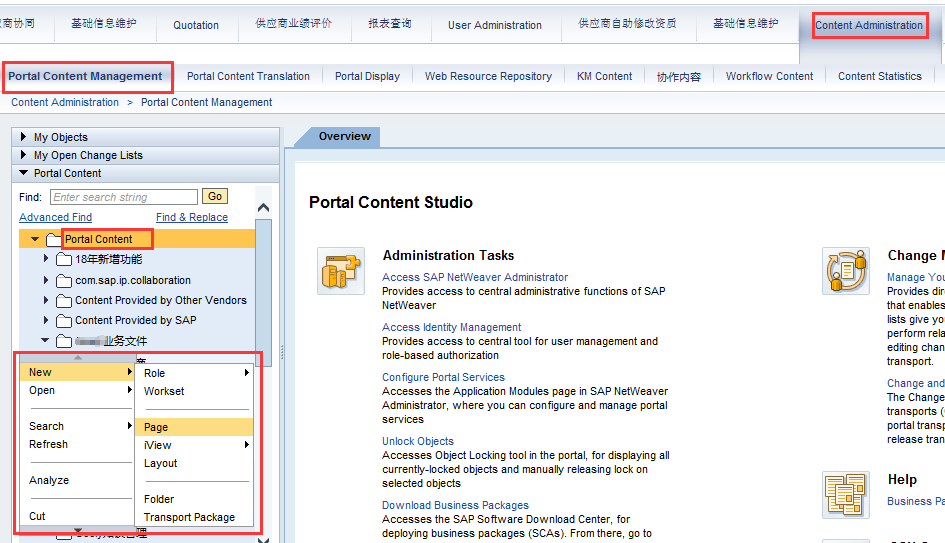The height and width of the screenshot is (543, 945).
Task: Select Layout in the New submenu
Action: [x=194, y=463]
